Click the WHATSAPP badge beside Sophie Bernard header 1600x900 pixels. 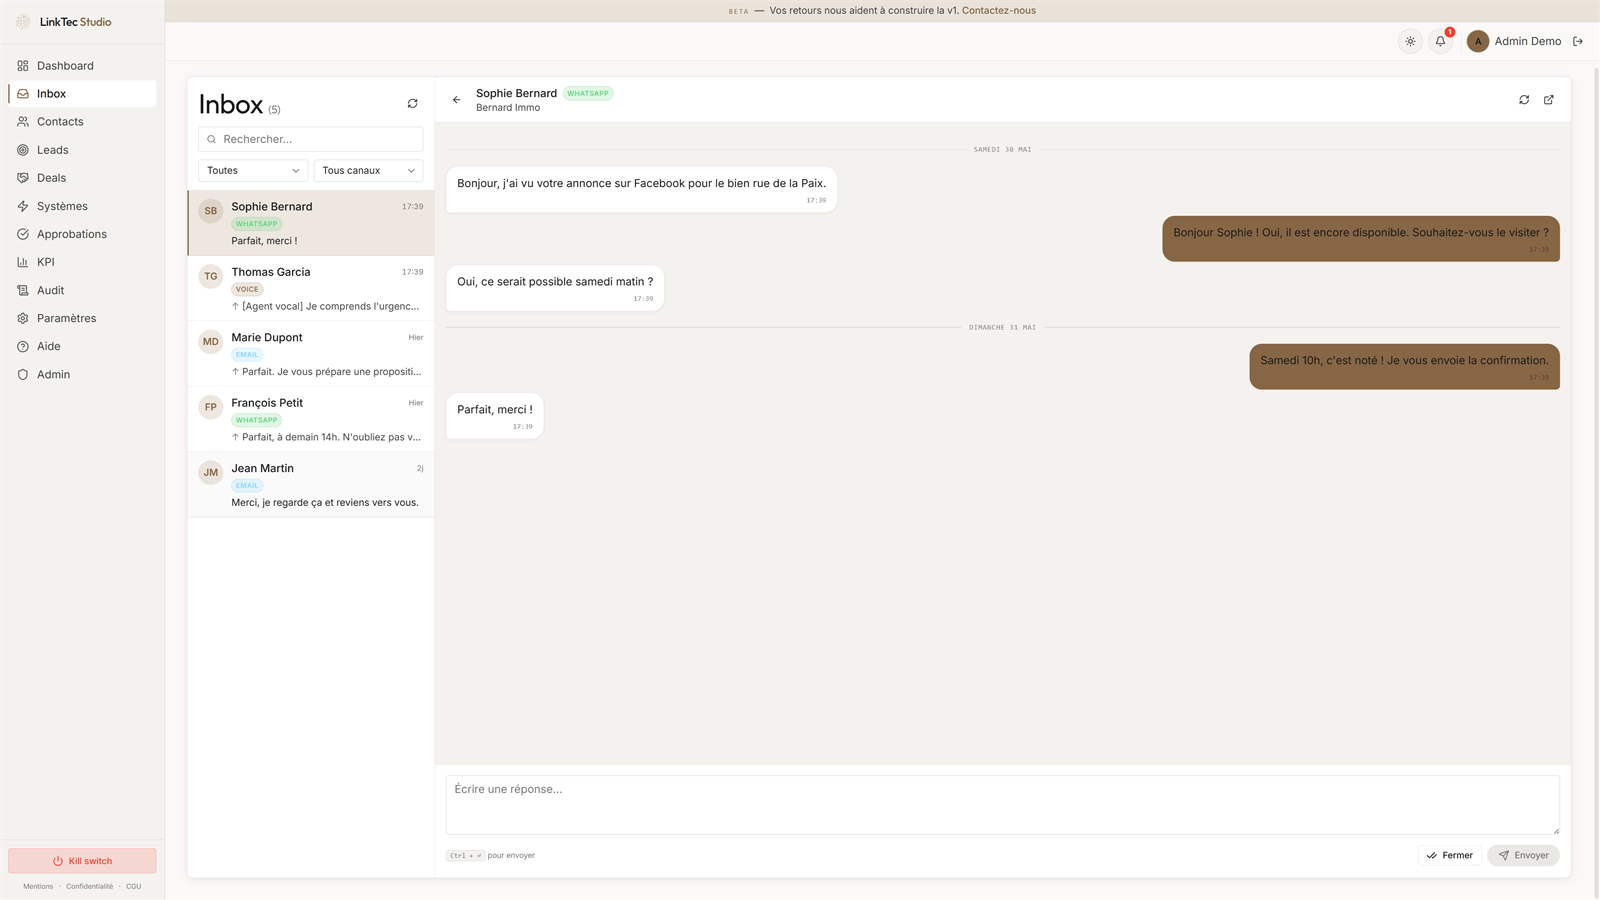click(588, 94)
